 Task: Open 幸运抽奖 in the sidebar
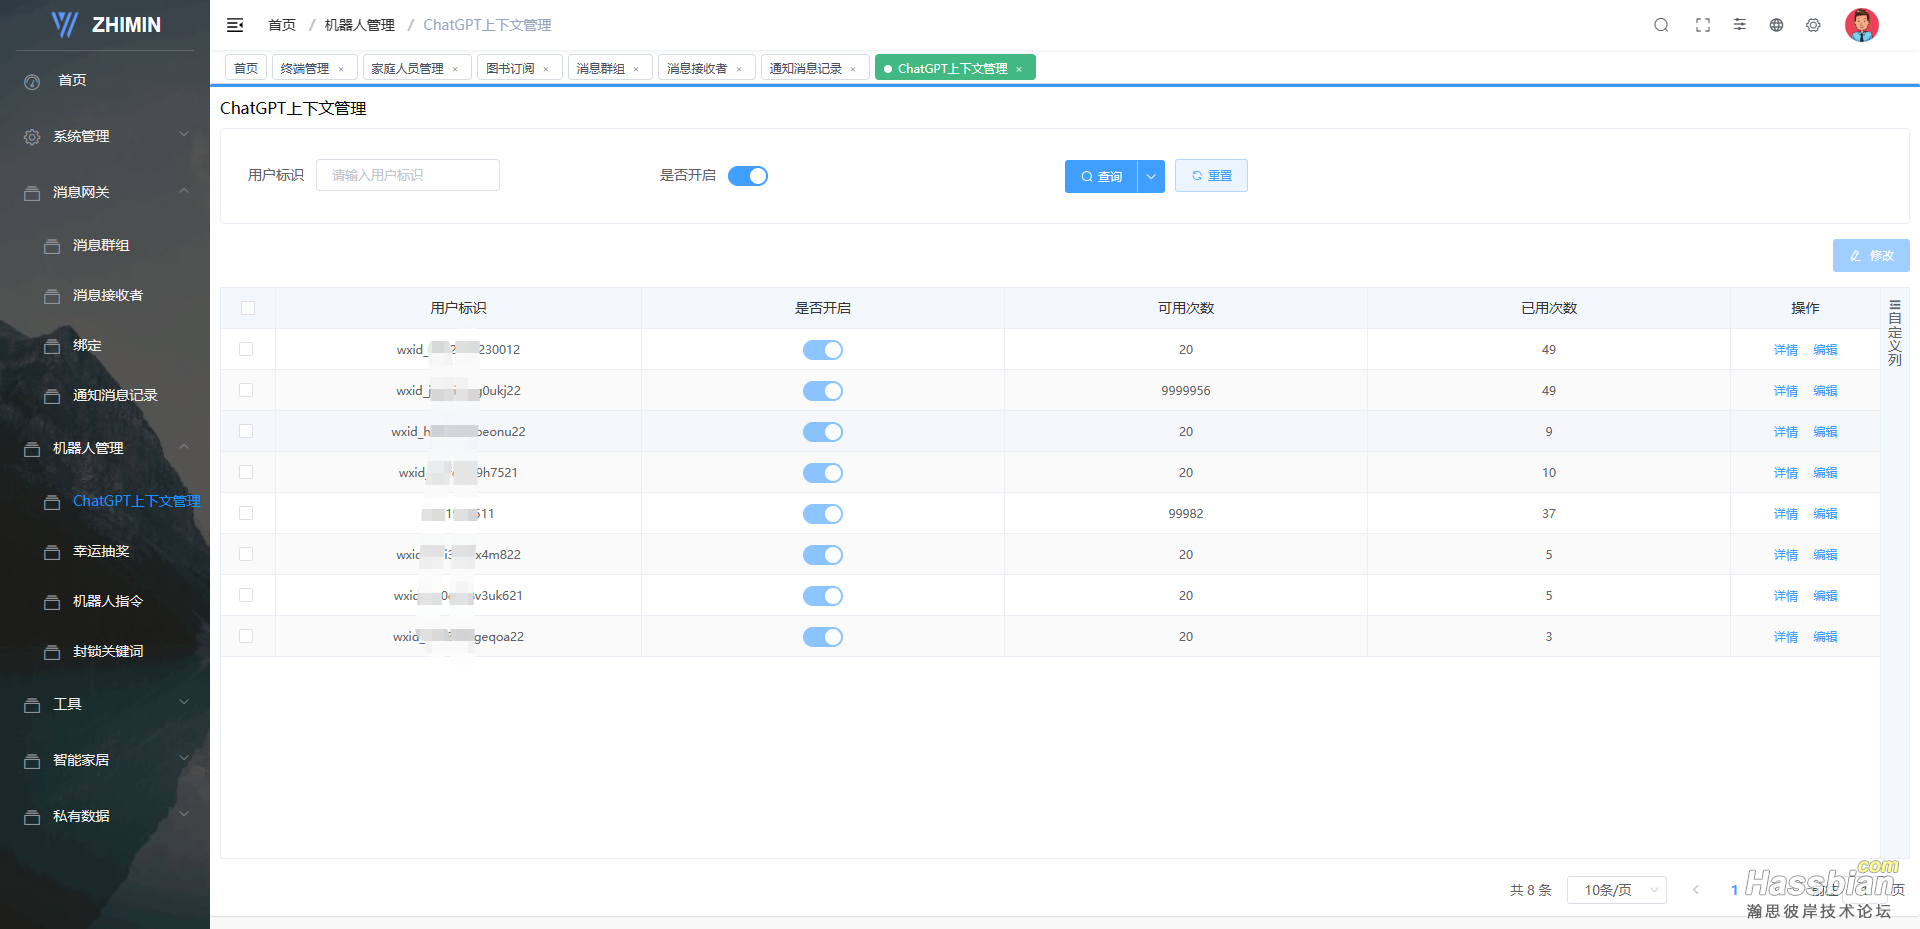[x=105, y=551]
